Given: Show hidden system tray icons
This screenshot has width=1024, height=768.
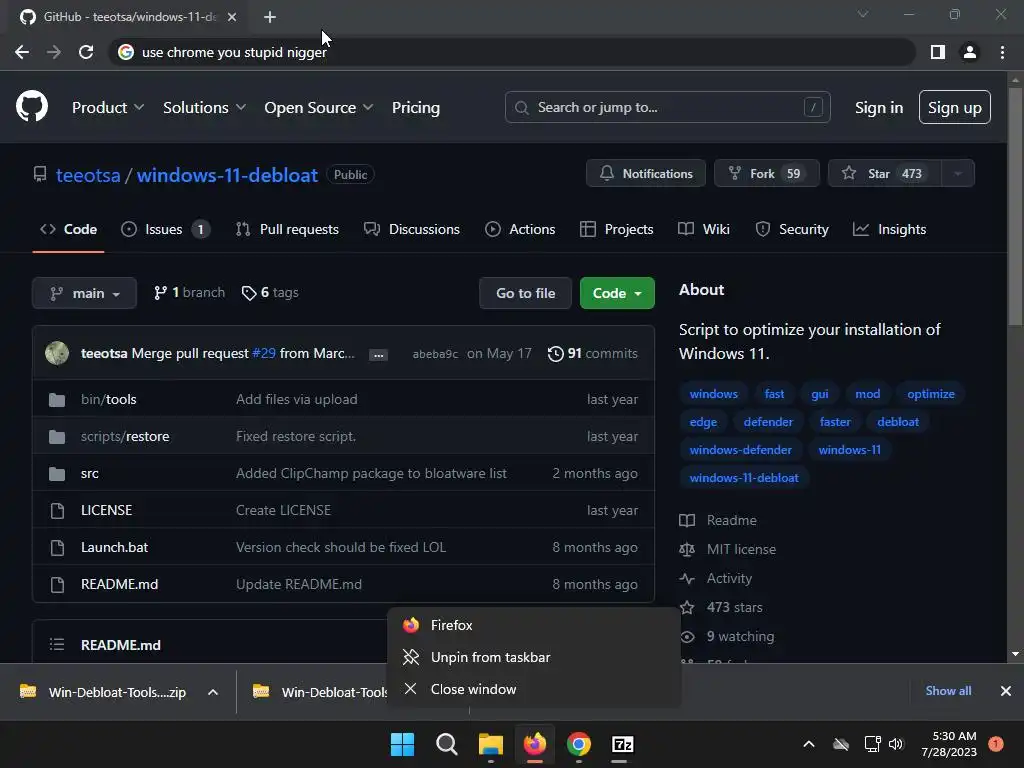Looking at the screenshot, I should pos(808,744).
